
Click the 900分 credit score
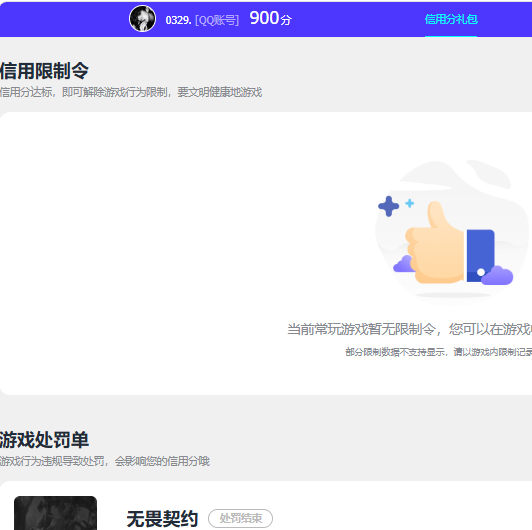tap(270, 18)
